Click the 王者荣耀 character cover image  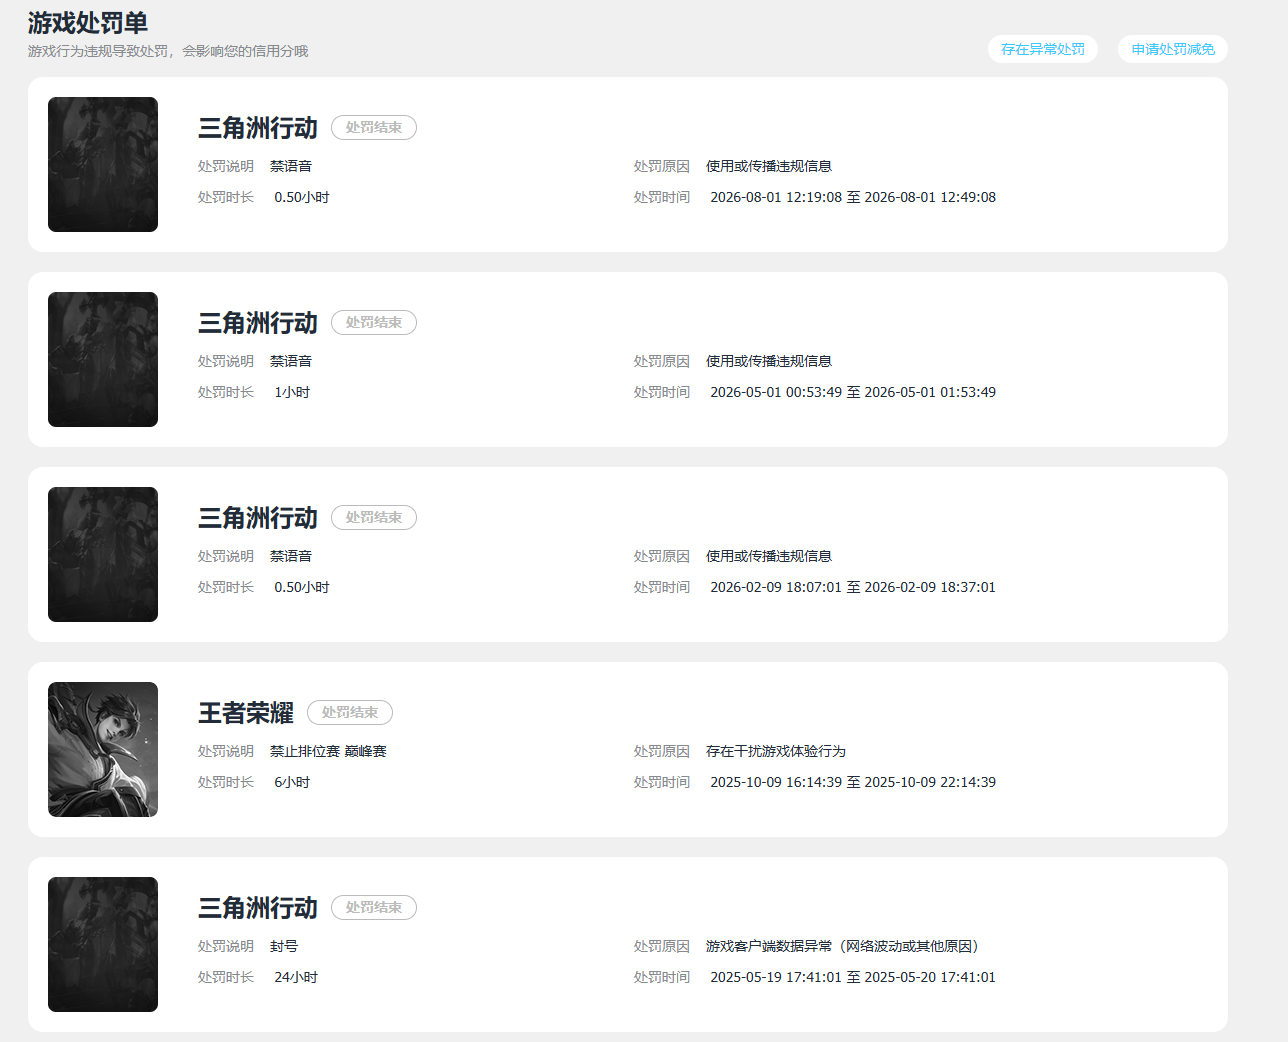[103, 749]
